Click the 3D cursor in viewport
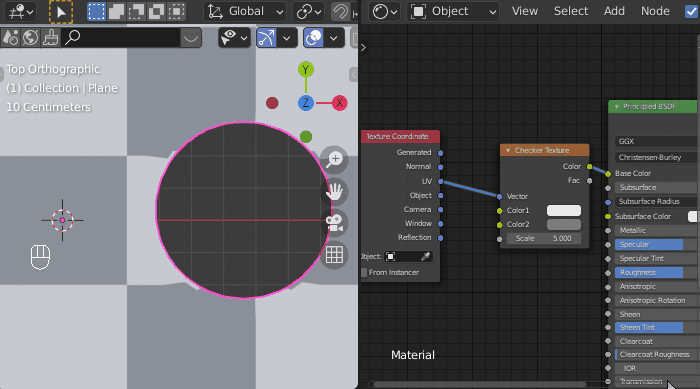The image size is (700, 389). pyautogui.click(x=62, y=220)
